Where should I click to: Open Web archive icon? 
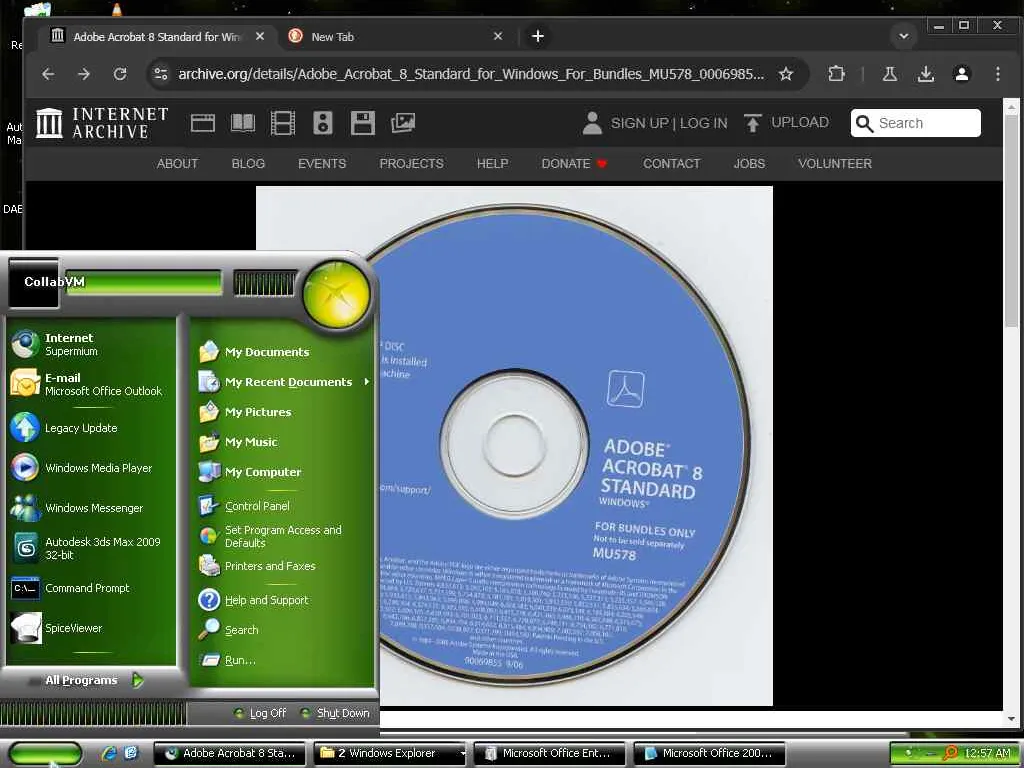tap(202, 123)
